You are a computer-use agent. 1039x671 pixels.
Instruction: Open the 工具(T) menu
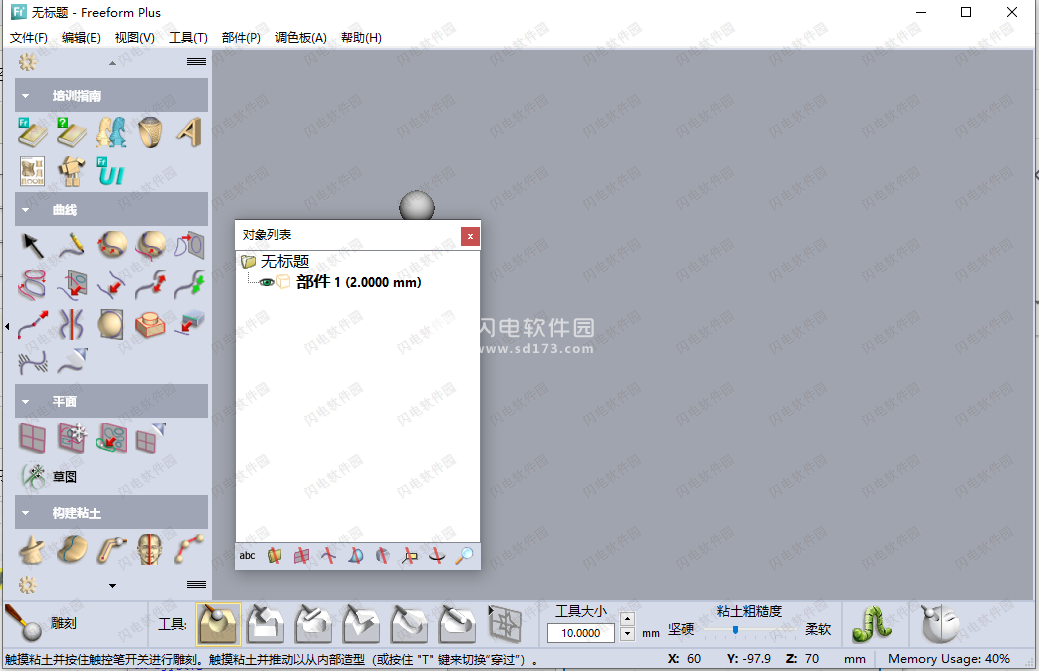click(x=188, y=38)
